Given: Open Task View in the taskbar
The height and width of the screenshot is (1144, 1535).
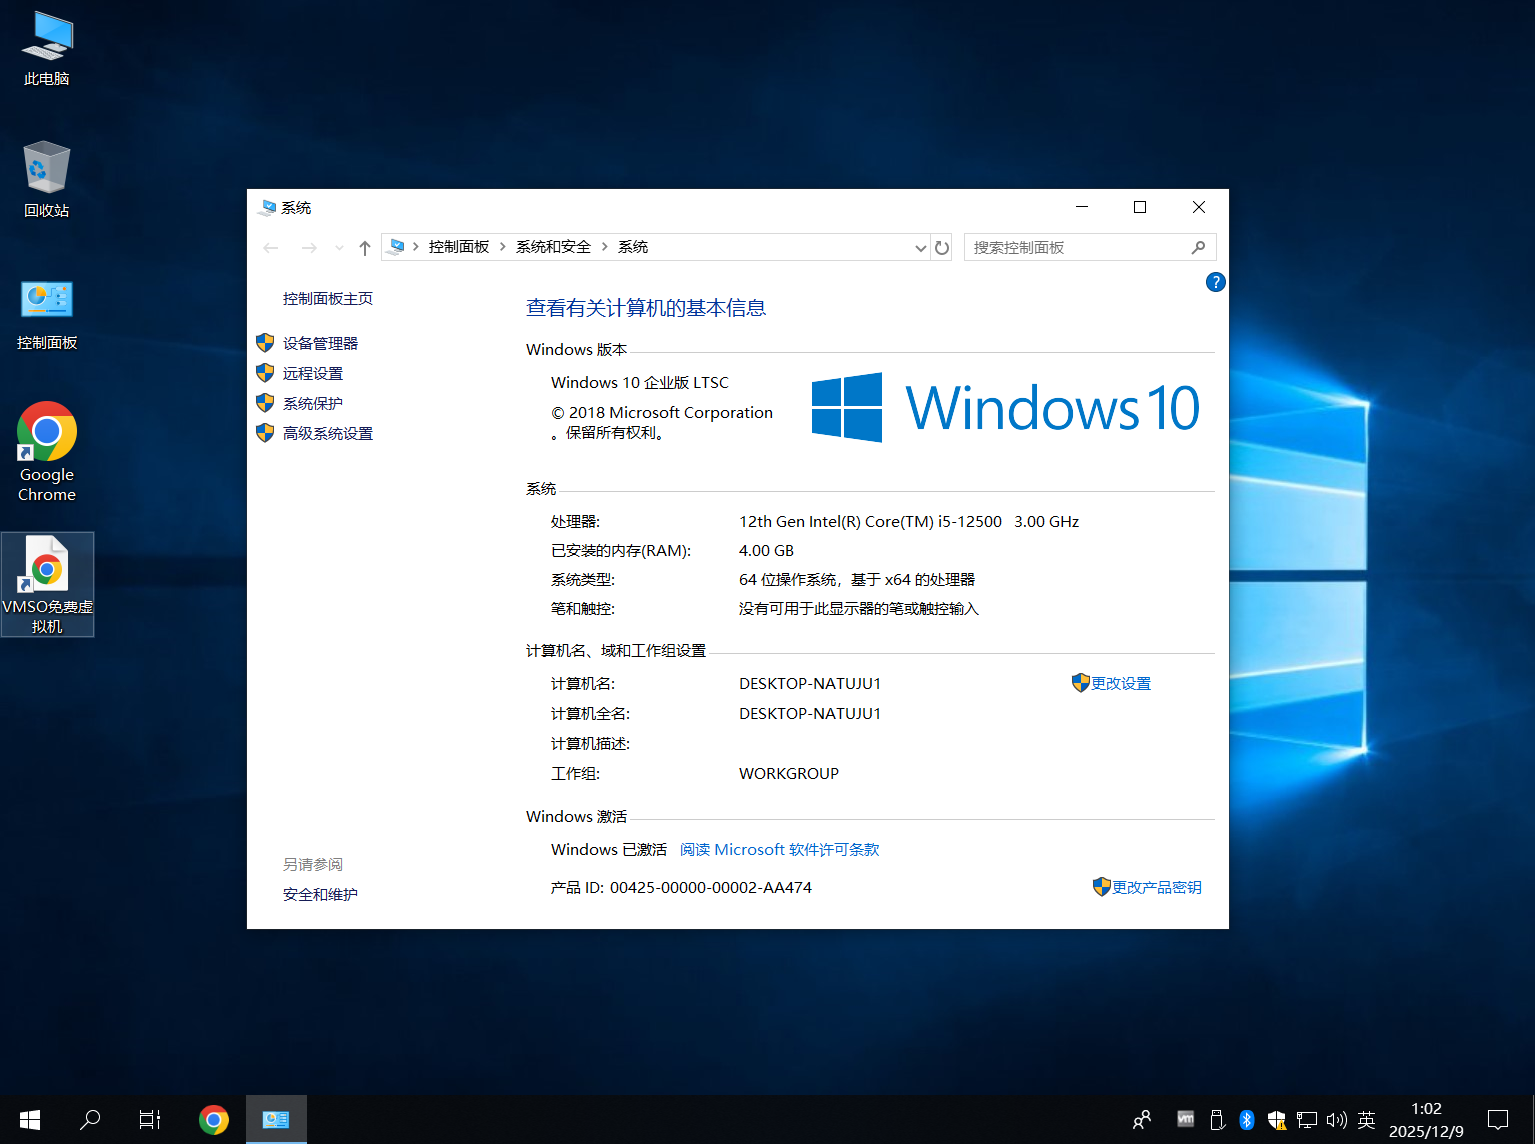Looking at the screenshot, I should (150, 1120).
